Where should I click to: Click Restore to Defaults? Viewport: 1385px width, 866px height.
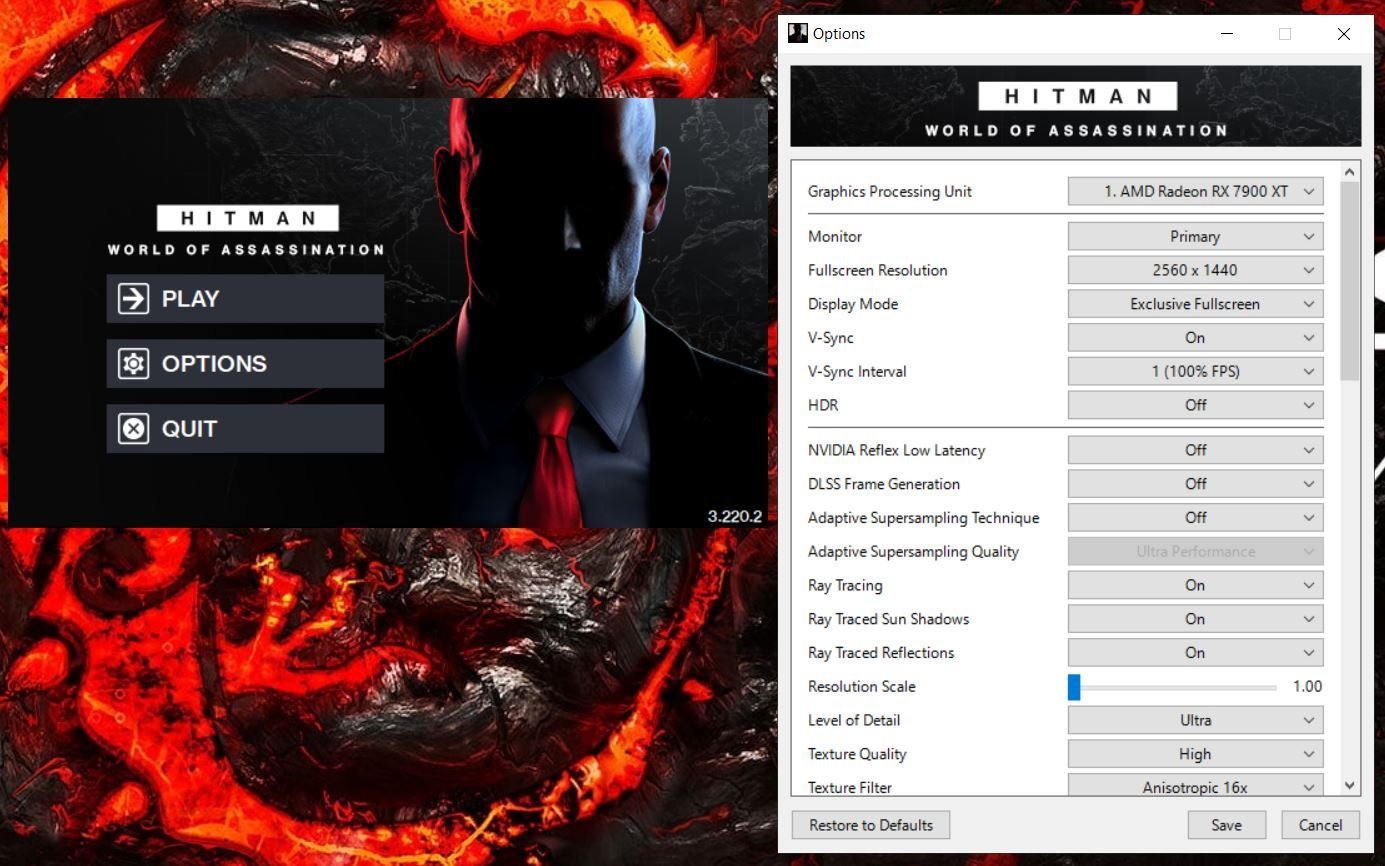[x=871, y=825]
